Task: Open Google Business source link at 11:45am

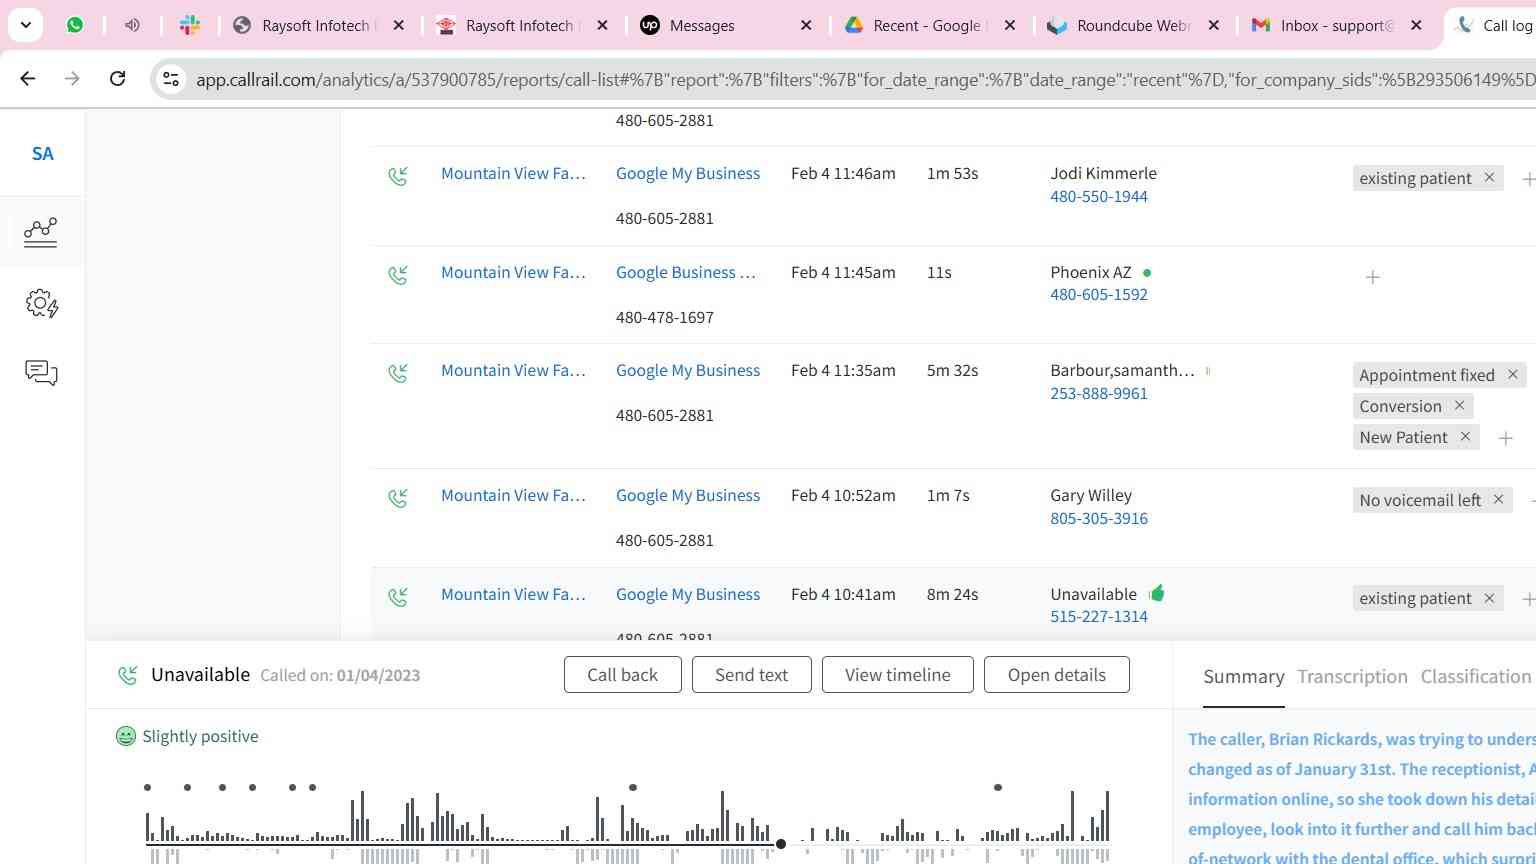Action: click(x=685, y=272)
